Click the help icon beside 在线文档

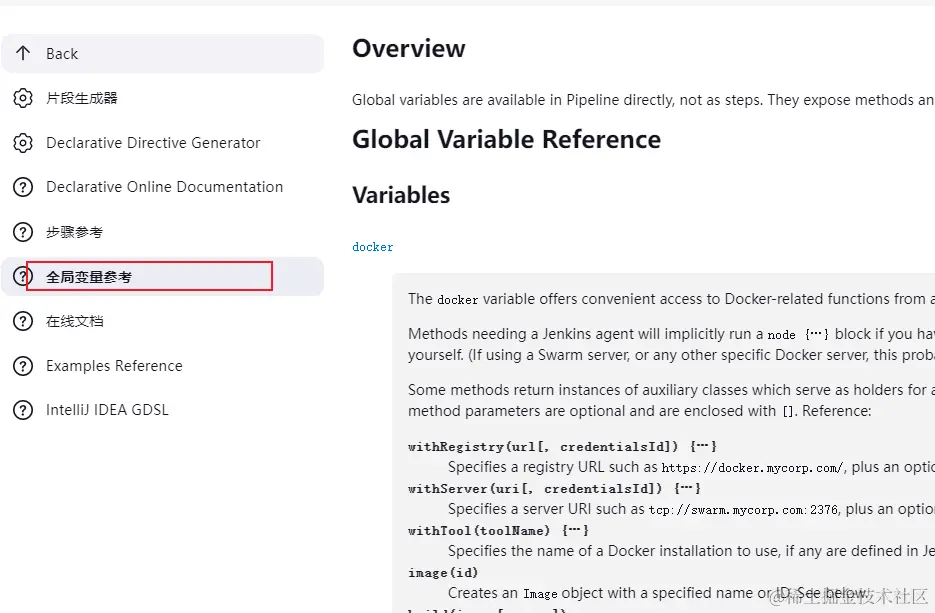[x=23, y=321]
